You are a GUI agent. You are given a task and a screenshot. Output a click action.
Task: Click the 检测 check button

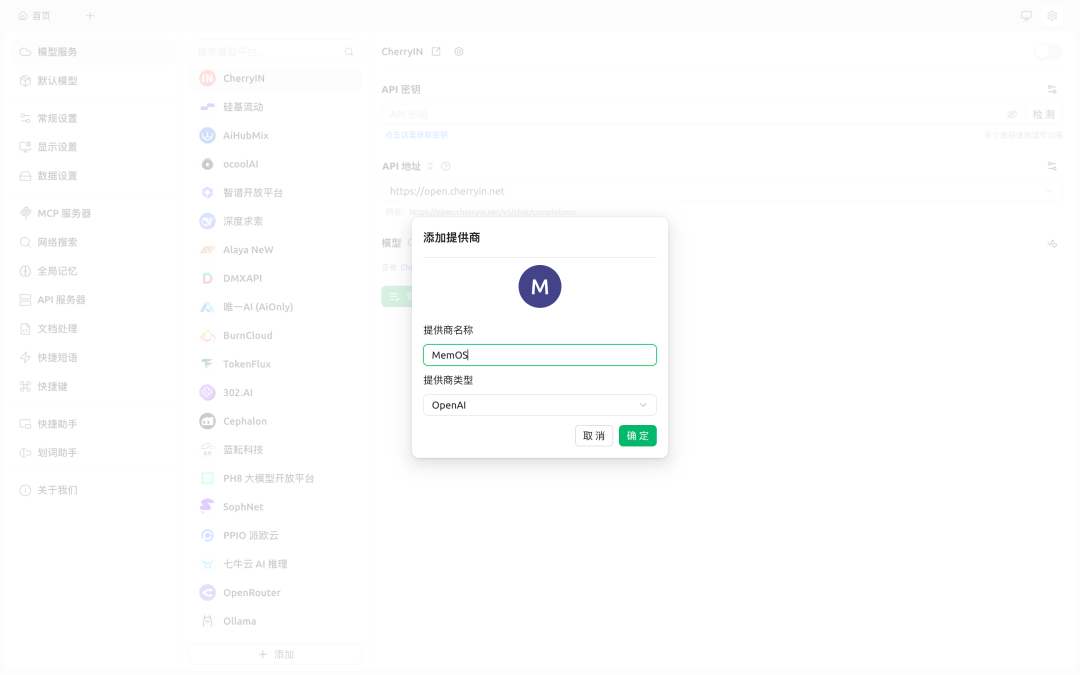pos(1043,114)
